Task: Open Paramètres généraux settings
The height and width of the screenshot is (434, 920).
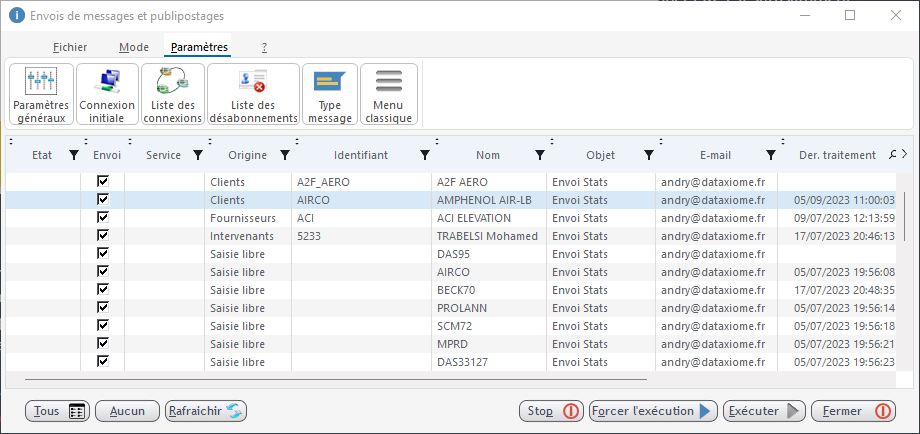Action: point(41,95)
